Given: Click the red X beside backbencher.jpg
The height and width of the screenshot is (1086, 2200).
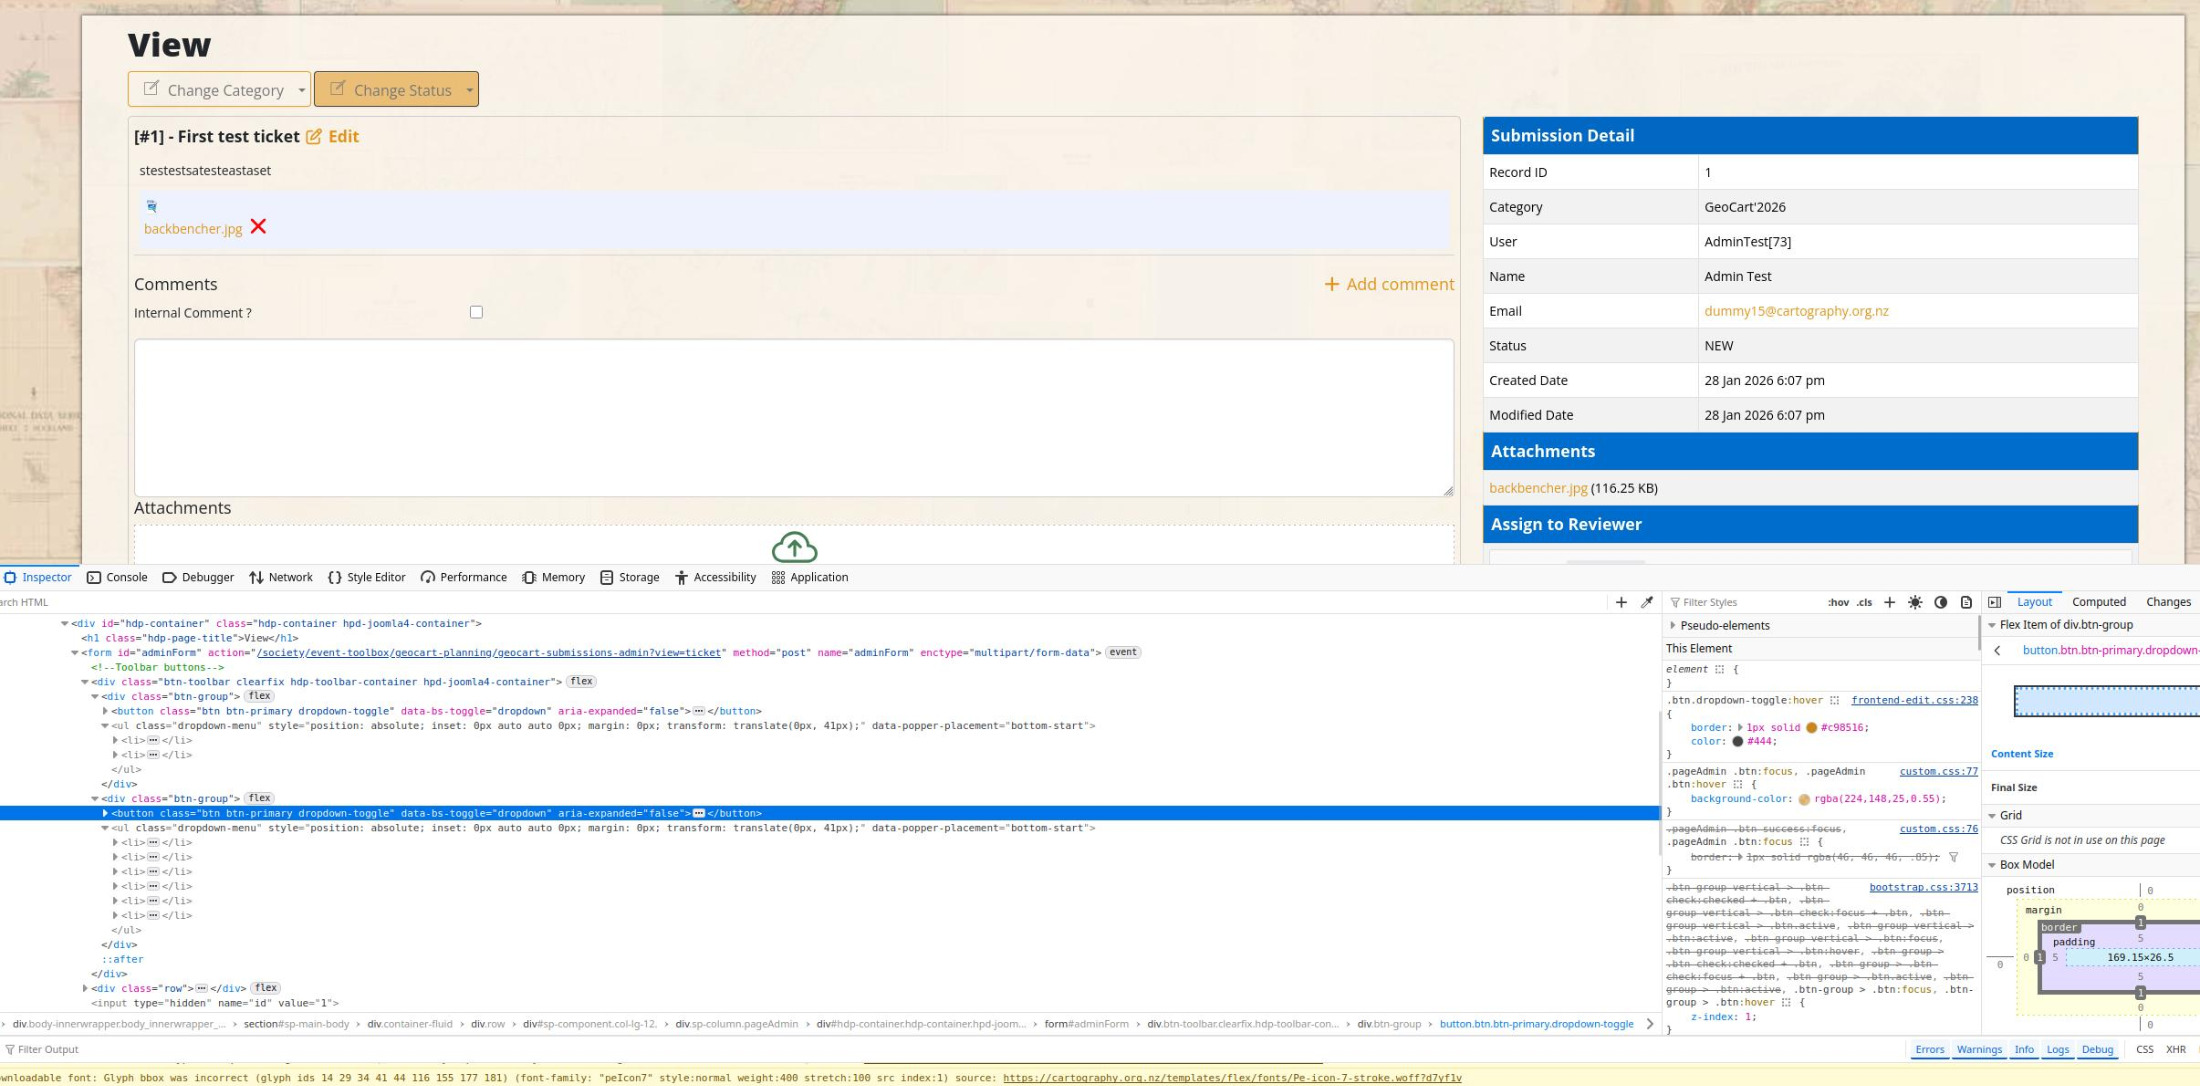Looking at the screenshot, I should (x=258, y=227).
